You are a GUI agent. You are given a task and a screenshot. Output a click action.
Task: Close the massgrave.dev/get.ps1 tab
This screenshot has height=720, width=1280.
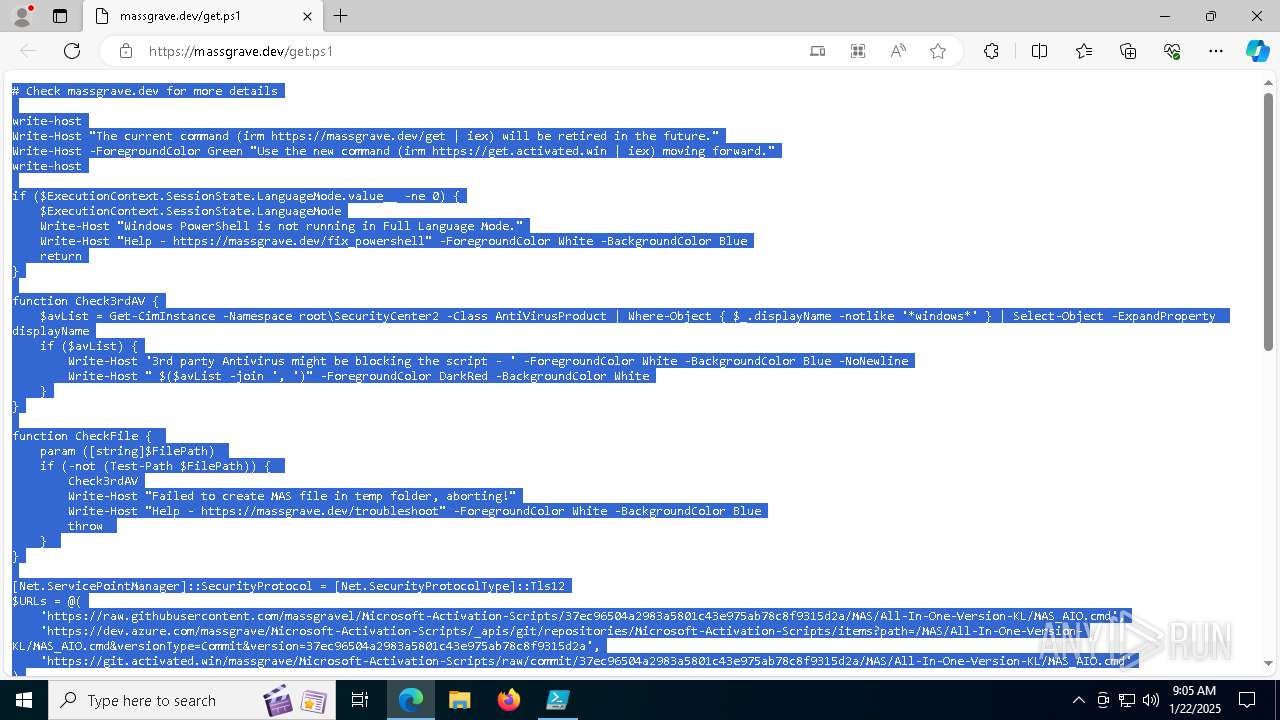click(x=307, y=16)
